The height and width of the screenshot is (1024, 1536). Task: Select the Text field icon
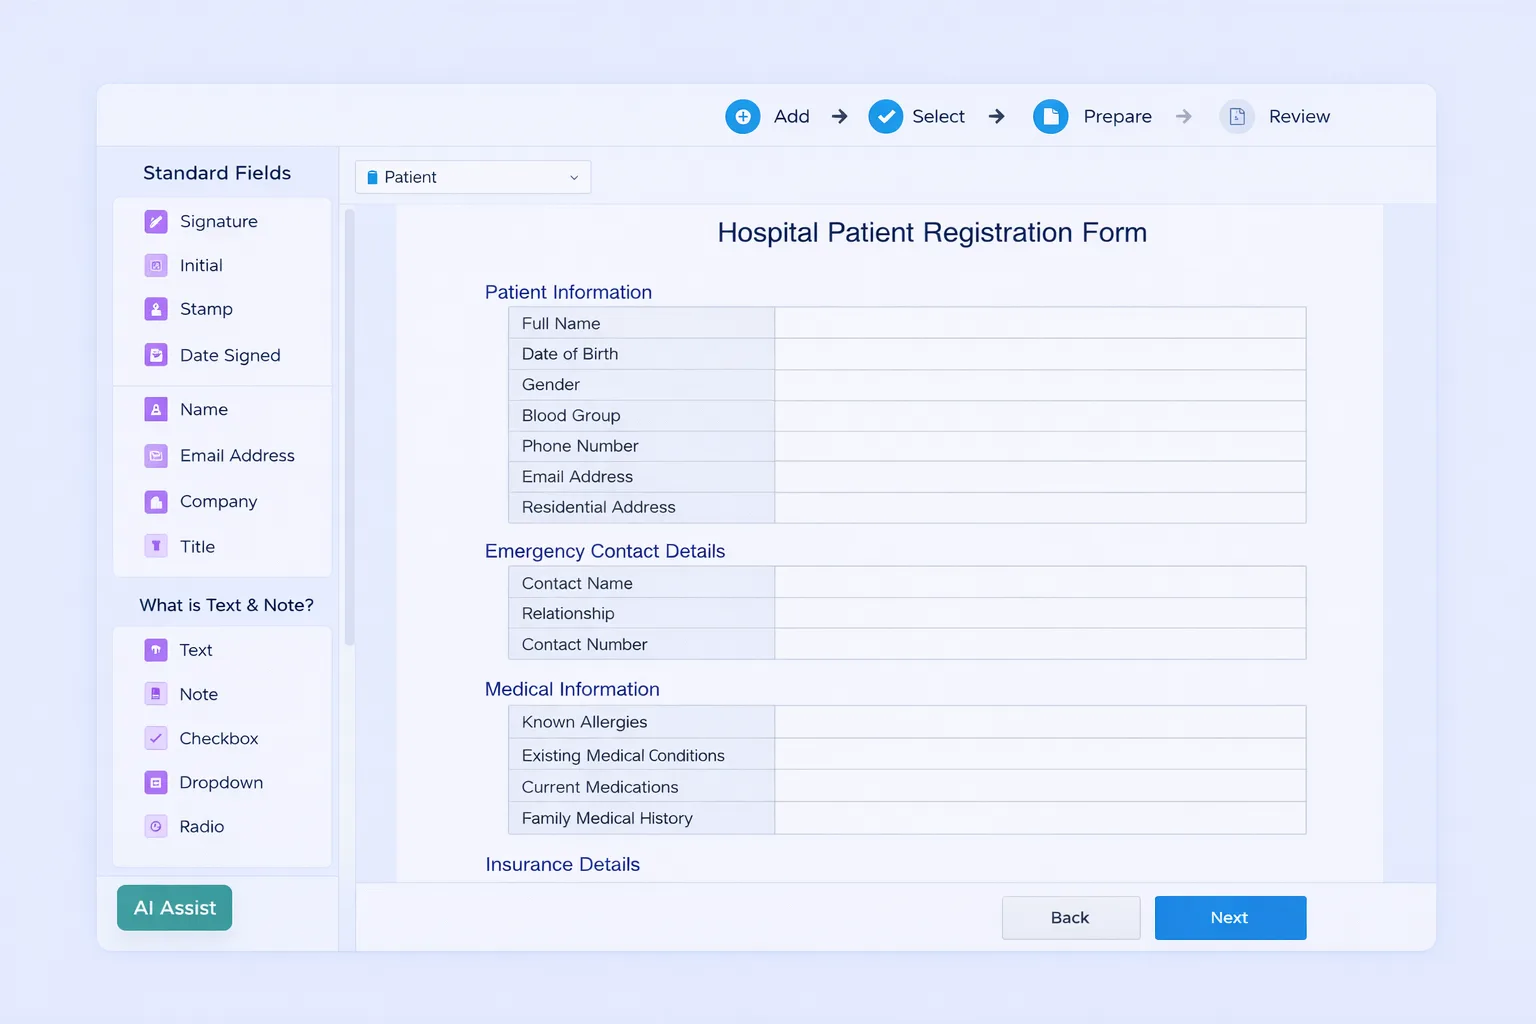(156, 650)
